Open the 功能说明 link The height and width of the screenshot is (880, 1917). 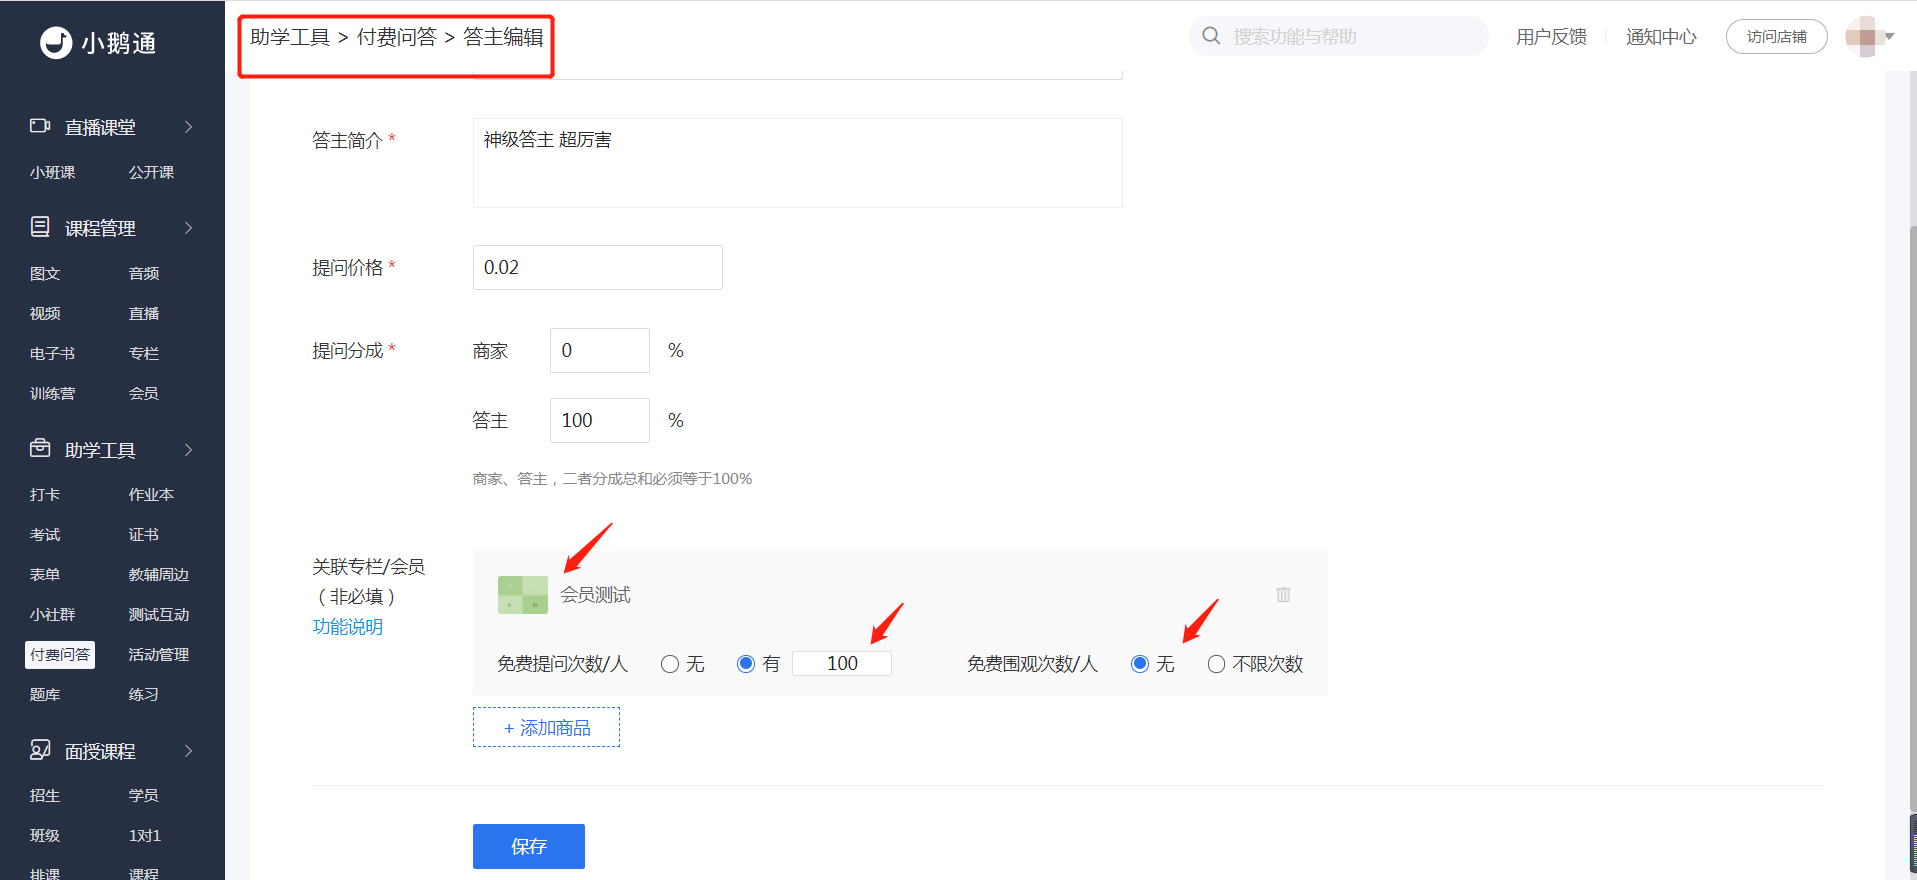(348, 627)
